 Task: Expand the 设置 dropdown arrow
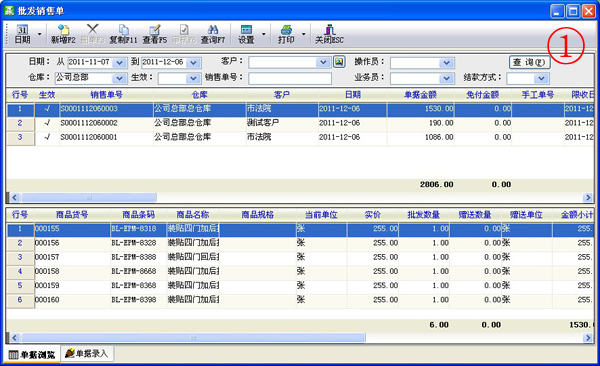coord(264,34)
